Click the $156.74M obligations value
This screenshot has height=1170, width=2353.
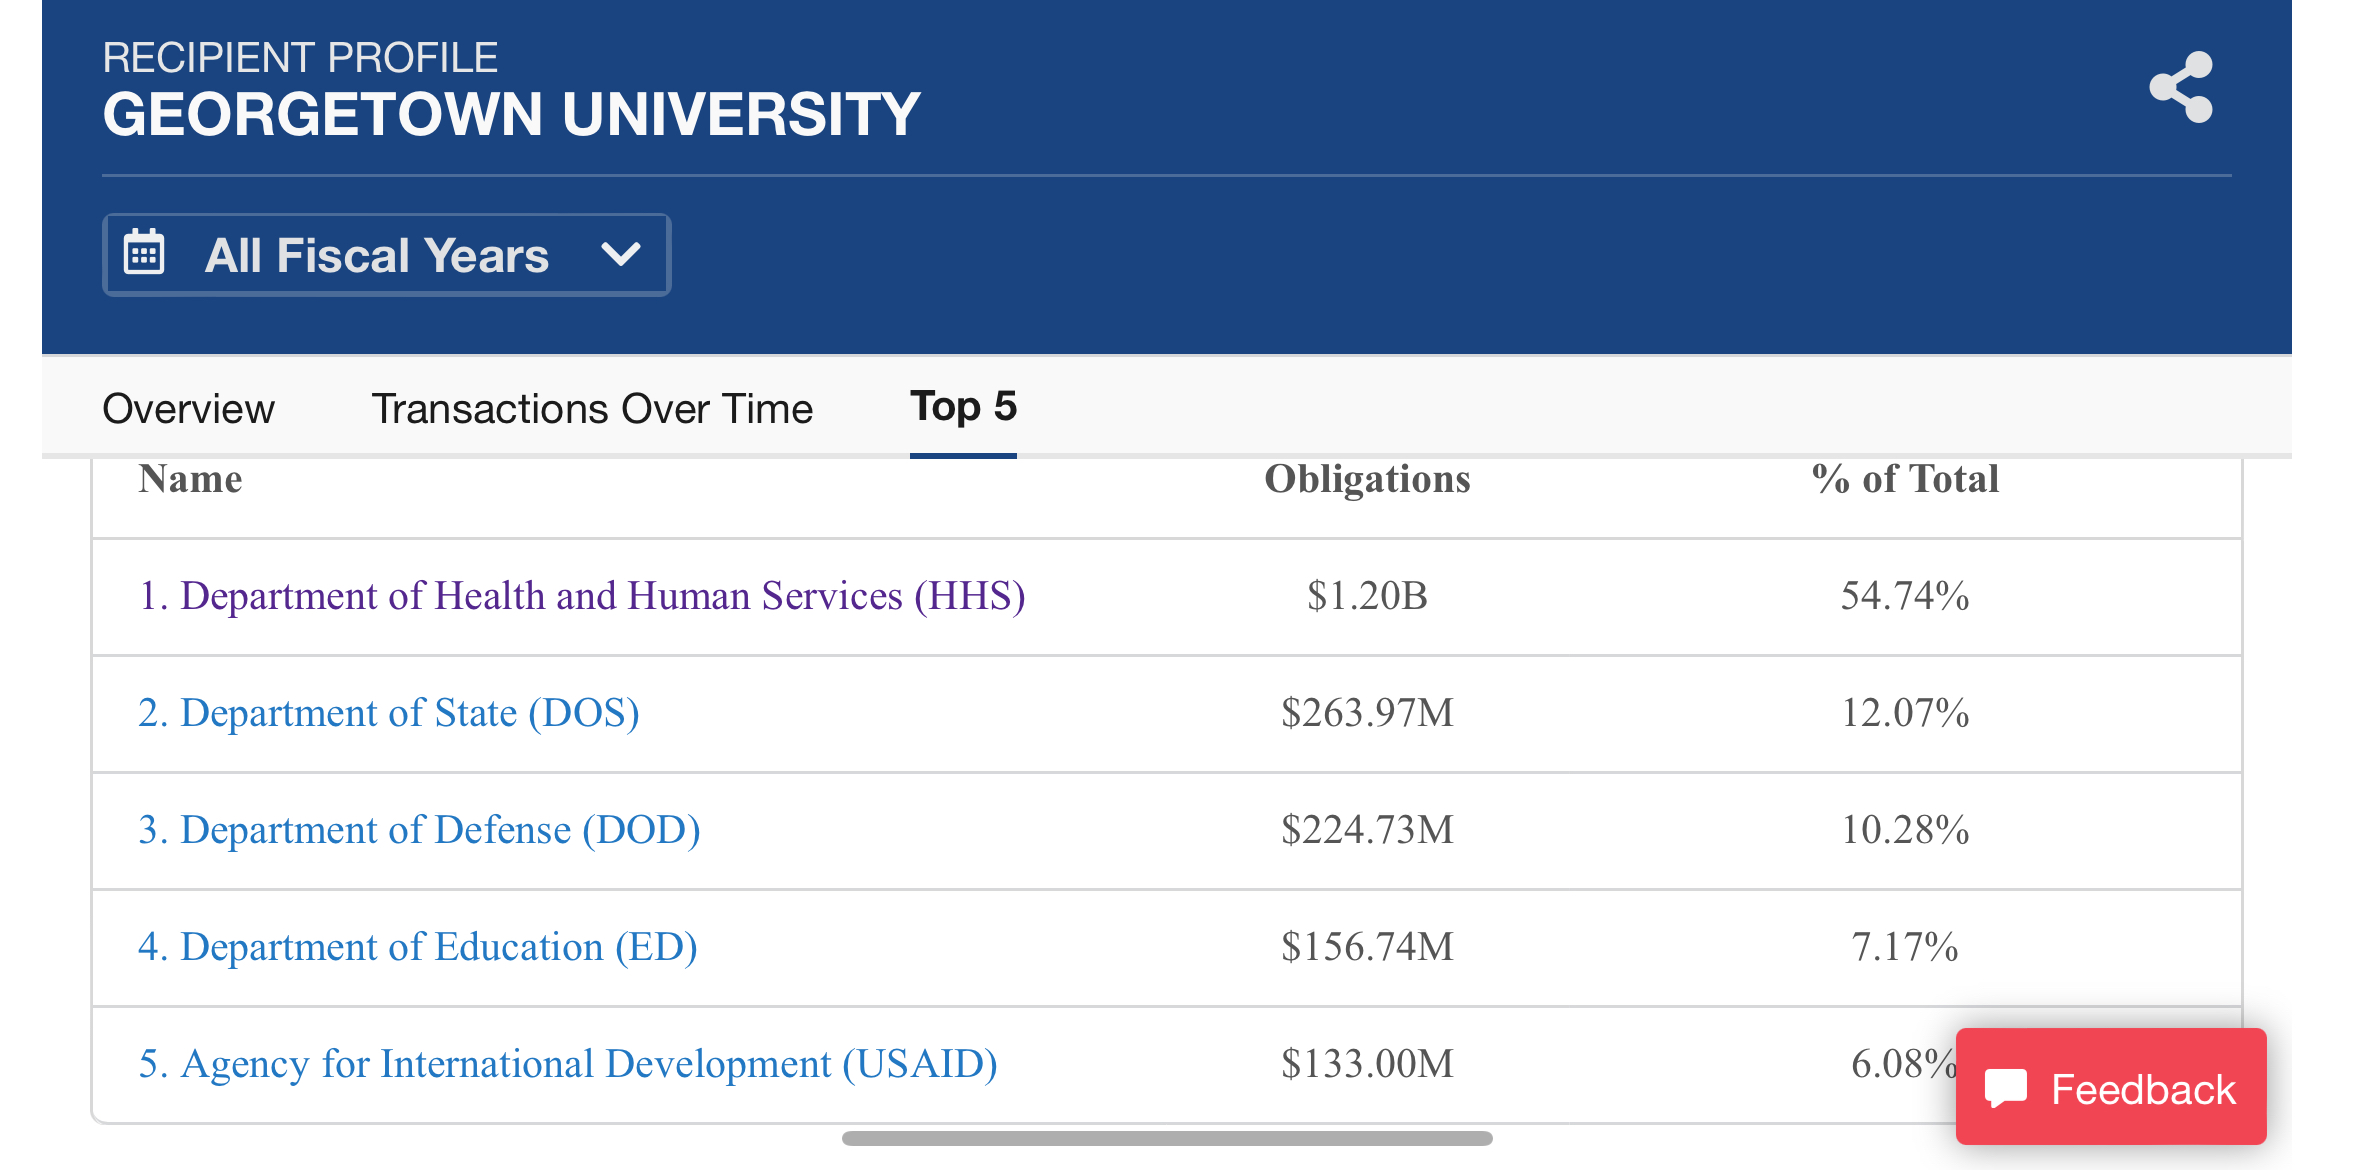(1367, 947)
